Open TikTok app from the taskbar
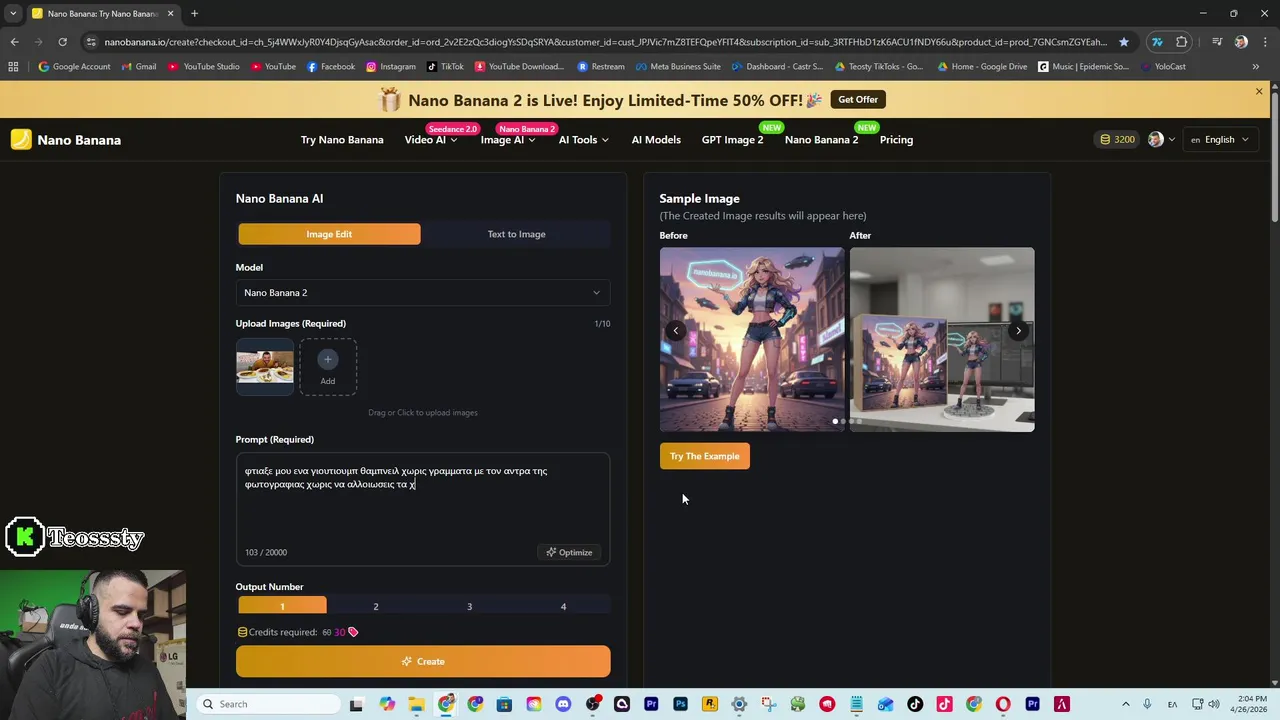 pos(915,704)
